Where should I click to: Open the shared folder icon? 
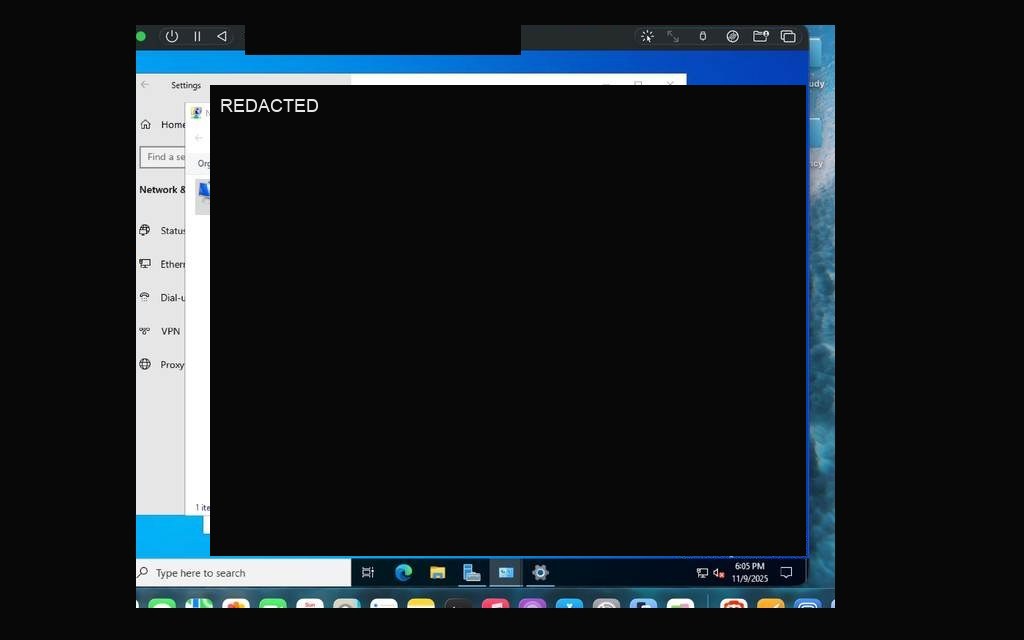(761, 37)
